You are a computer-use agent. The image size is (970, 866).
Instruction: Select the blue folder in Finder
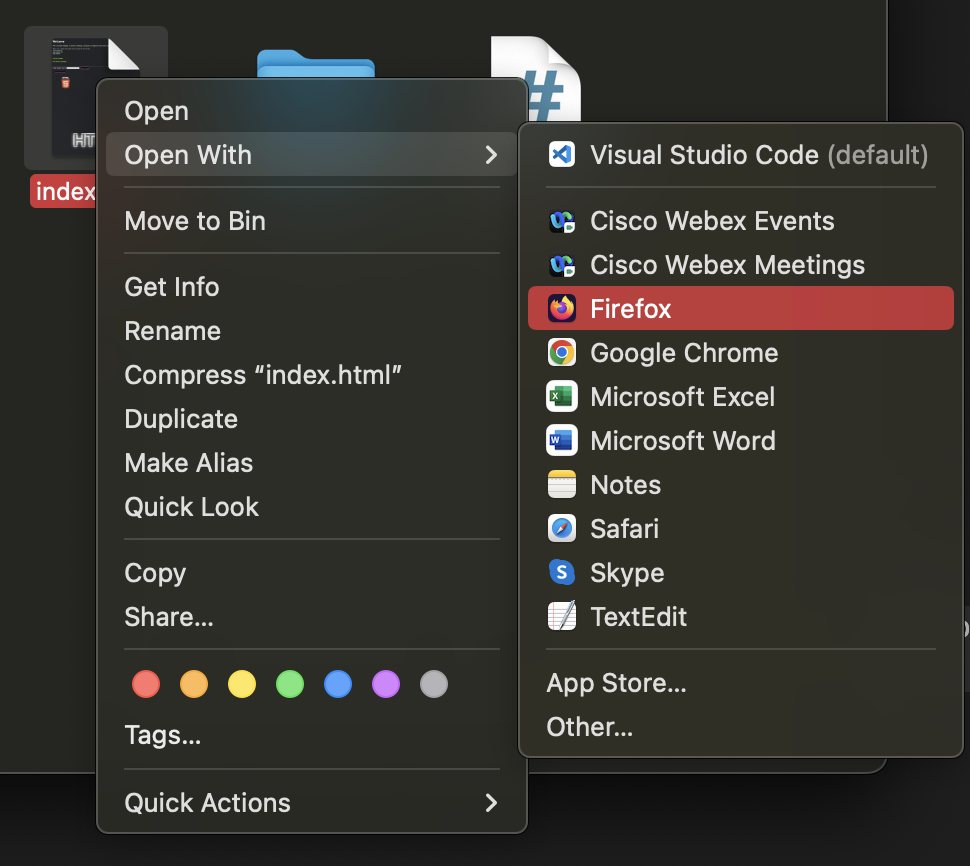(315, 63)
